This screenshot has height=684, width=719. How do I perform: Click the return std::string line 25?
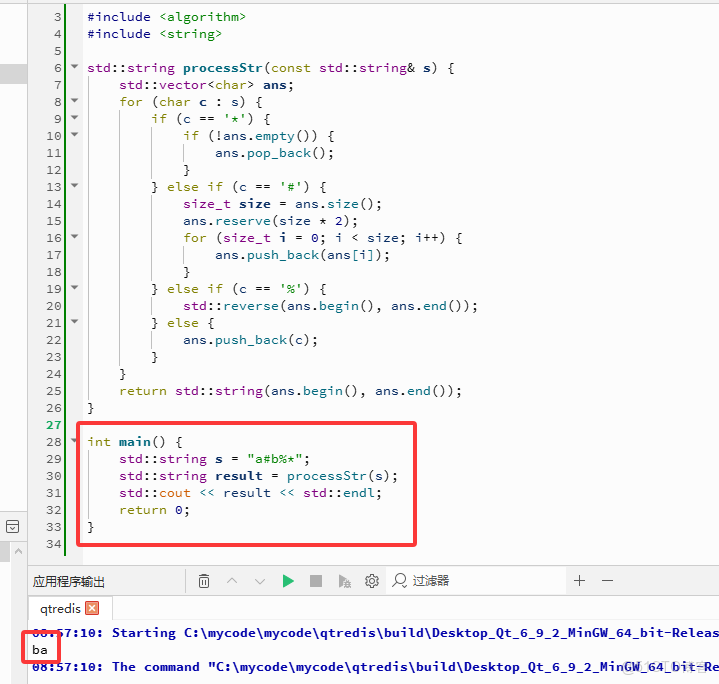point(290,391)
